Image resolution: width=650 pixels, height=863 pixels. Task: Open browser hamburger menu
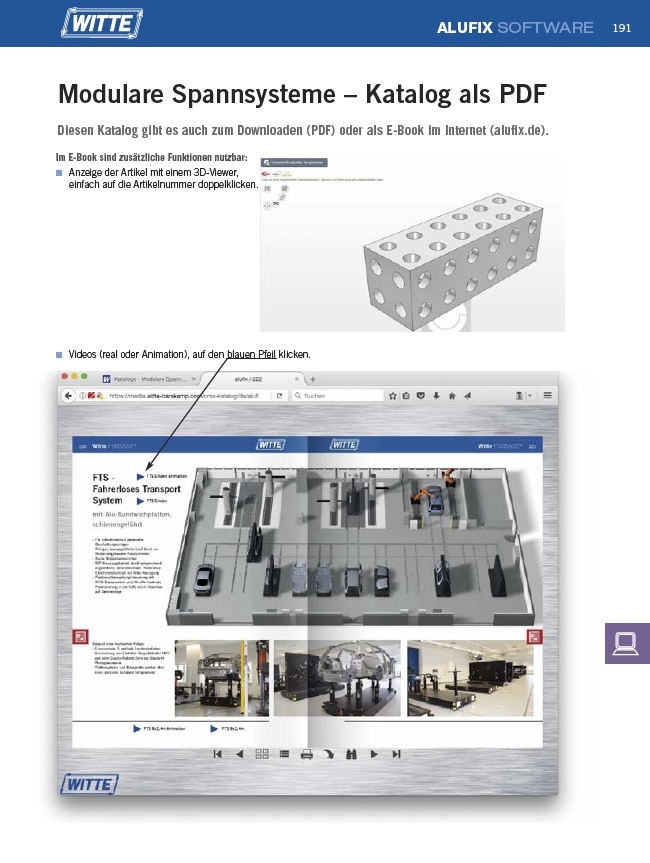[547, 395]
